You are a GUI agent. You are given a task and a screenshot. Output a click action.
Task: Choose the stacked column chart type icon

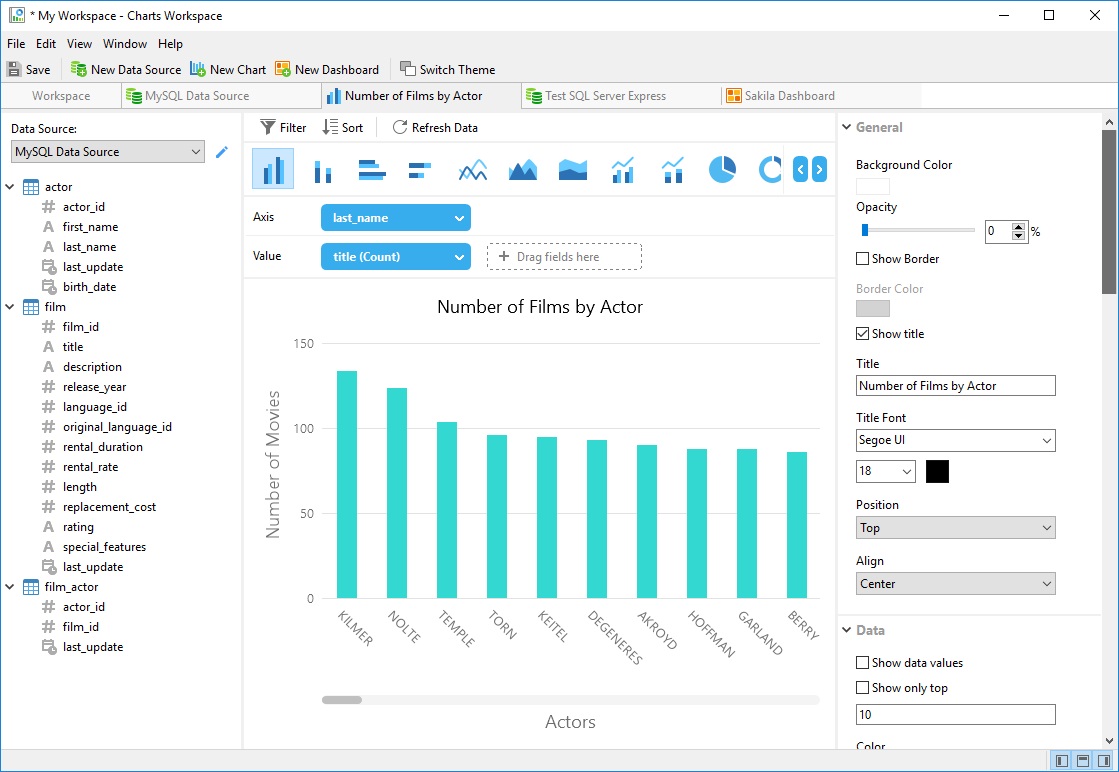(x=323, y=171)
